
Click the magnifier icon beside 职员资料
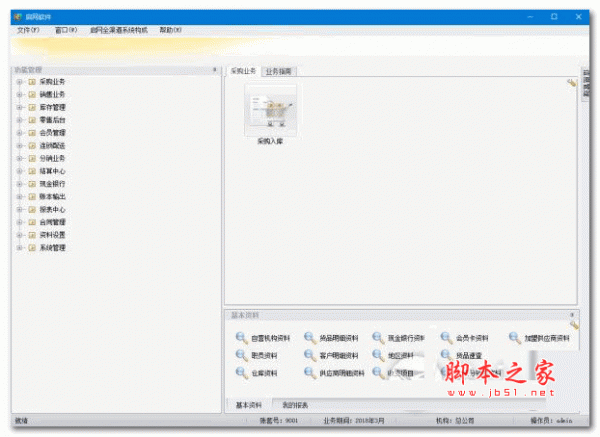[241, 355]
